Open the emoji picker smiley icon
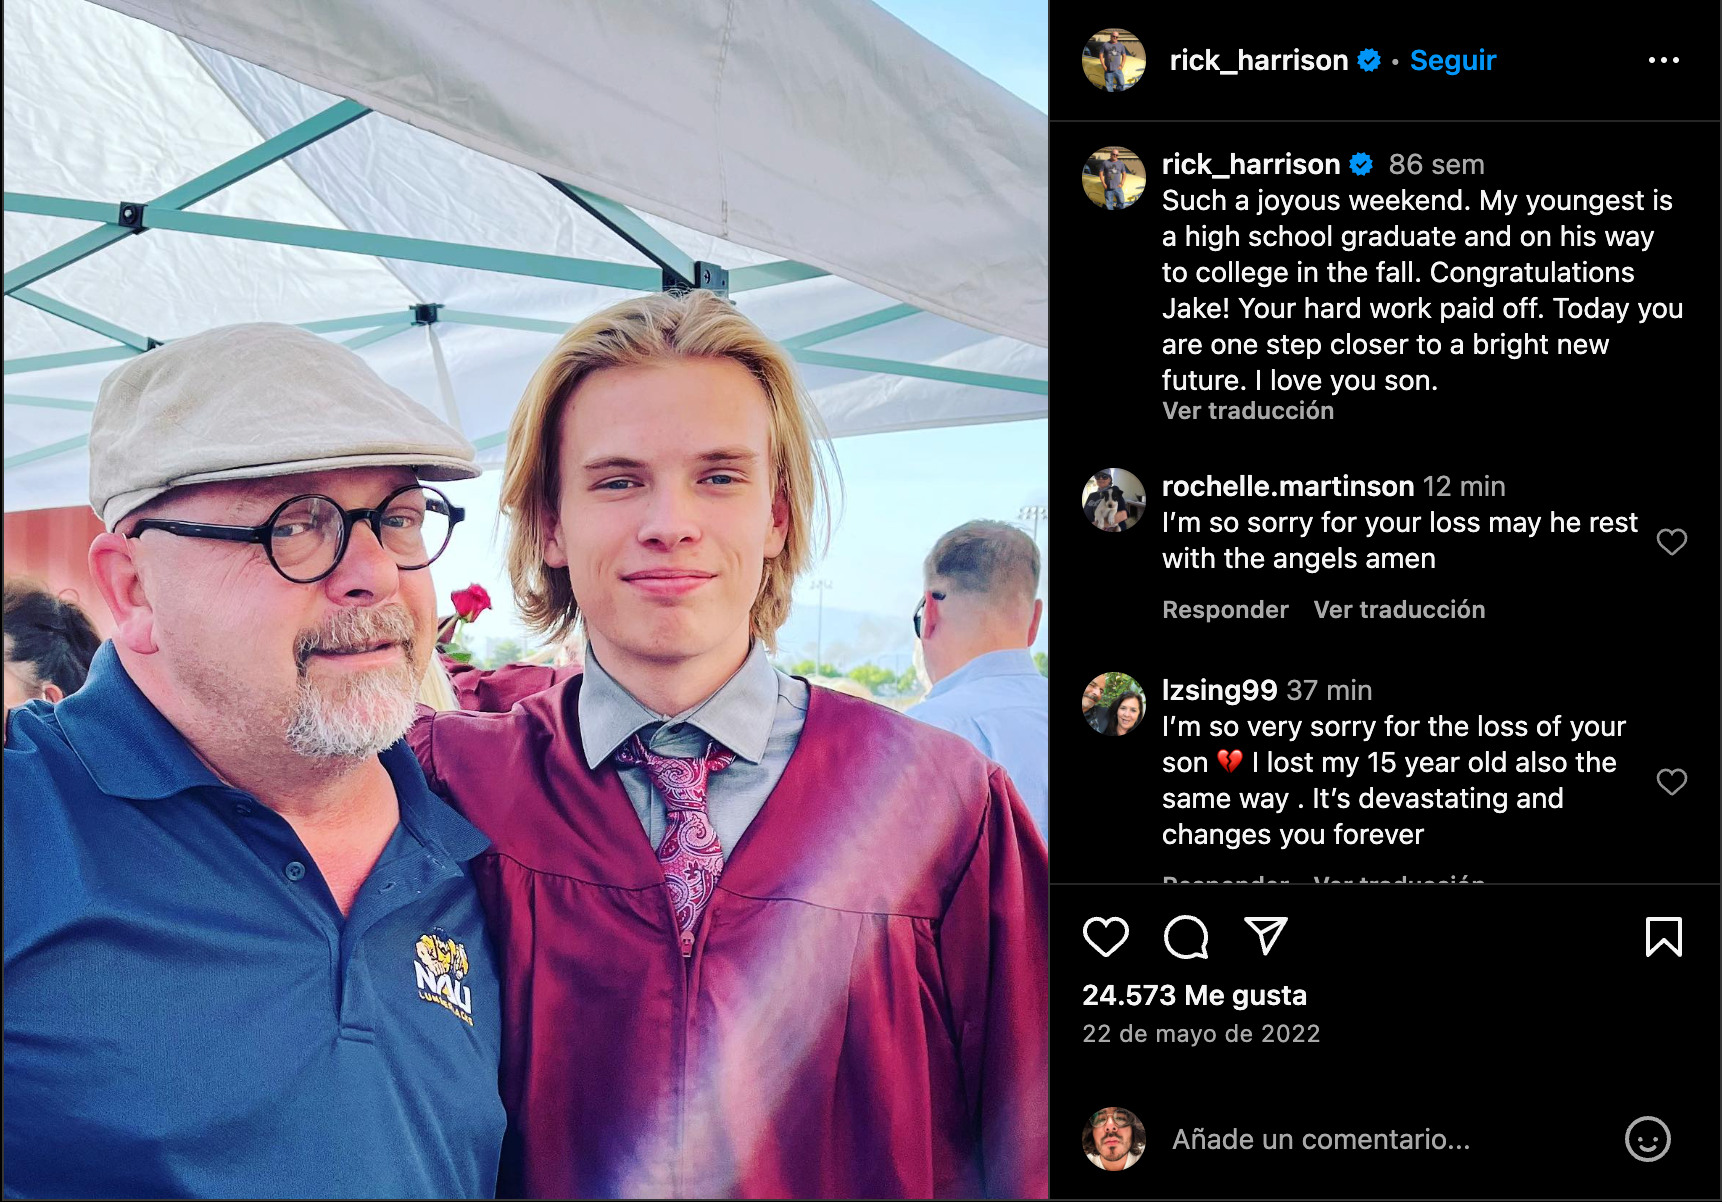Screen dimensions: 1722x1202 1647,1139
